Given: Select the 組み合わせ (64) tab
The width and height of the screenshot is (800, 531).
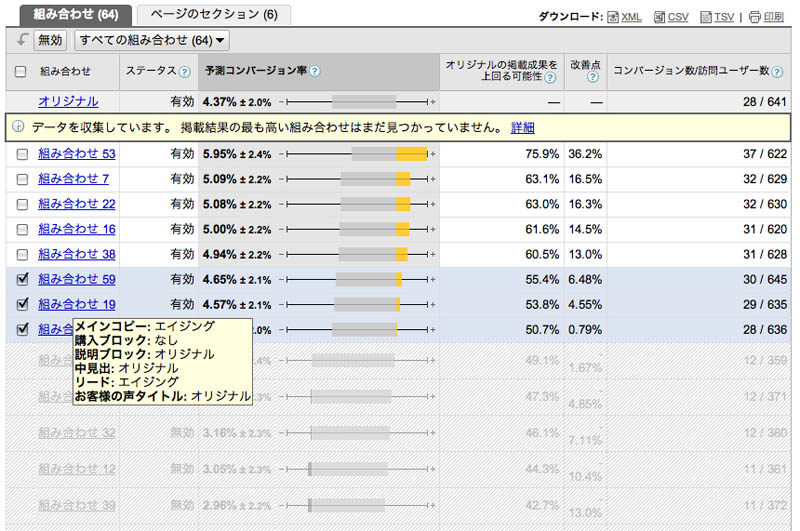Looking at the screenshot, I should tap(75, 15).
